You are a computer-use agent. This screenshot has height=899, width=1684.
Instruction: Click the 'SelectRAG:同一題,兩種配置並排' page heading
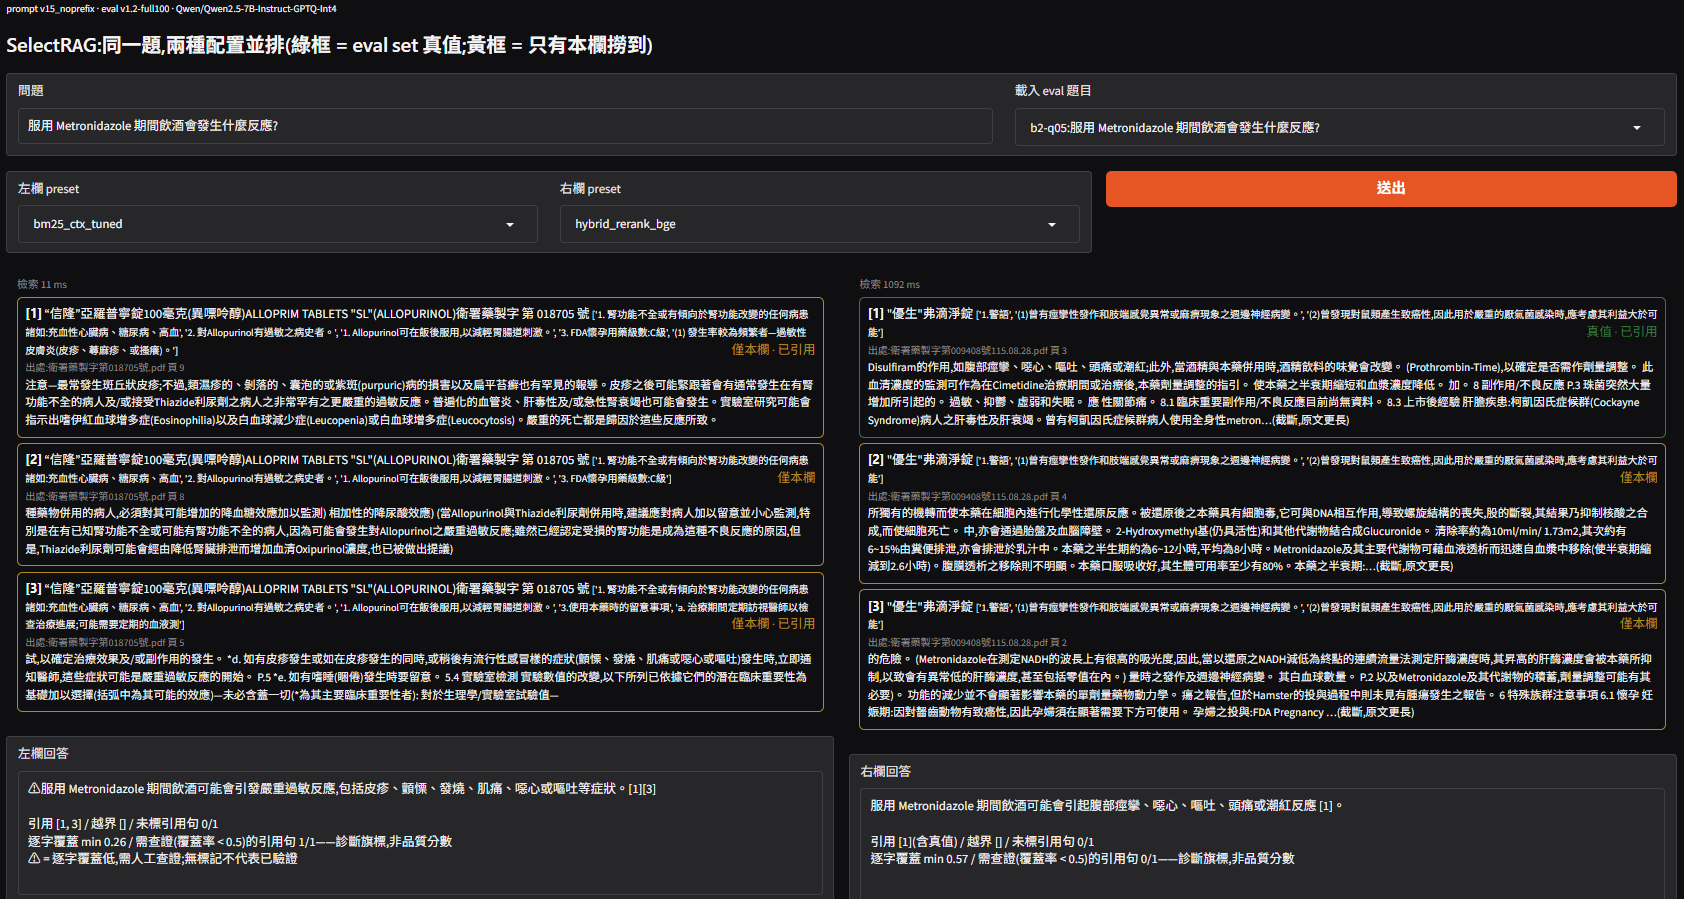coord(330,45)
